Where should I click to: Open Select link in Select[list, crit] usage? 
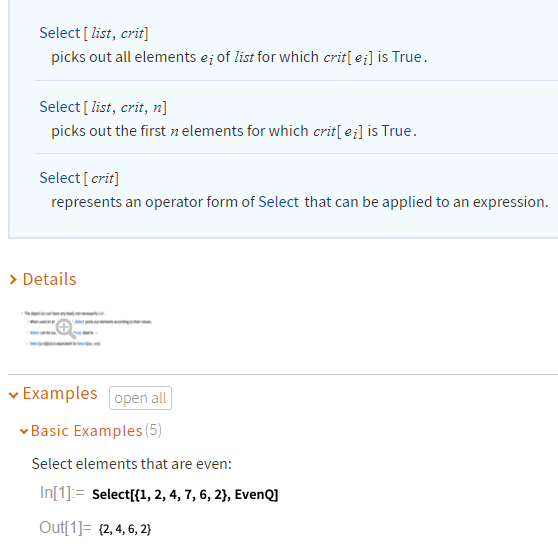pyautogui.click(x=60, y=33)
